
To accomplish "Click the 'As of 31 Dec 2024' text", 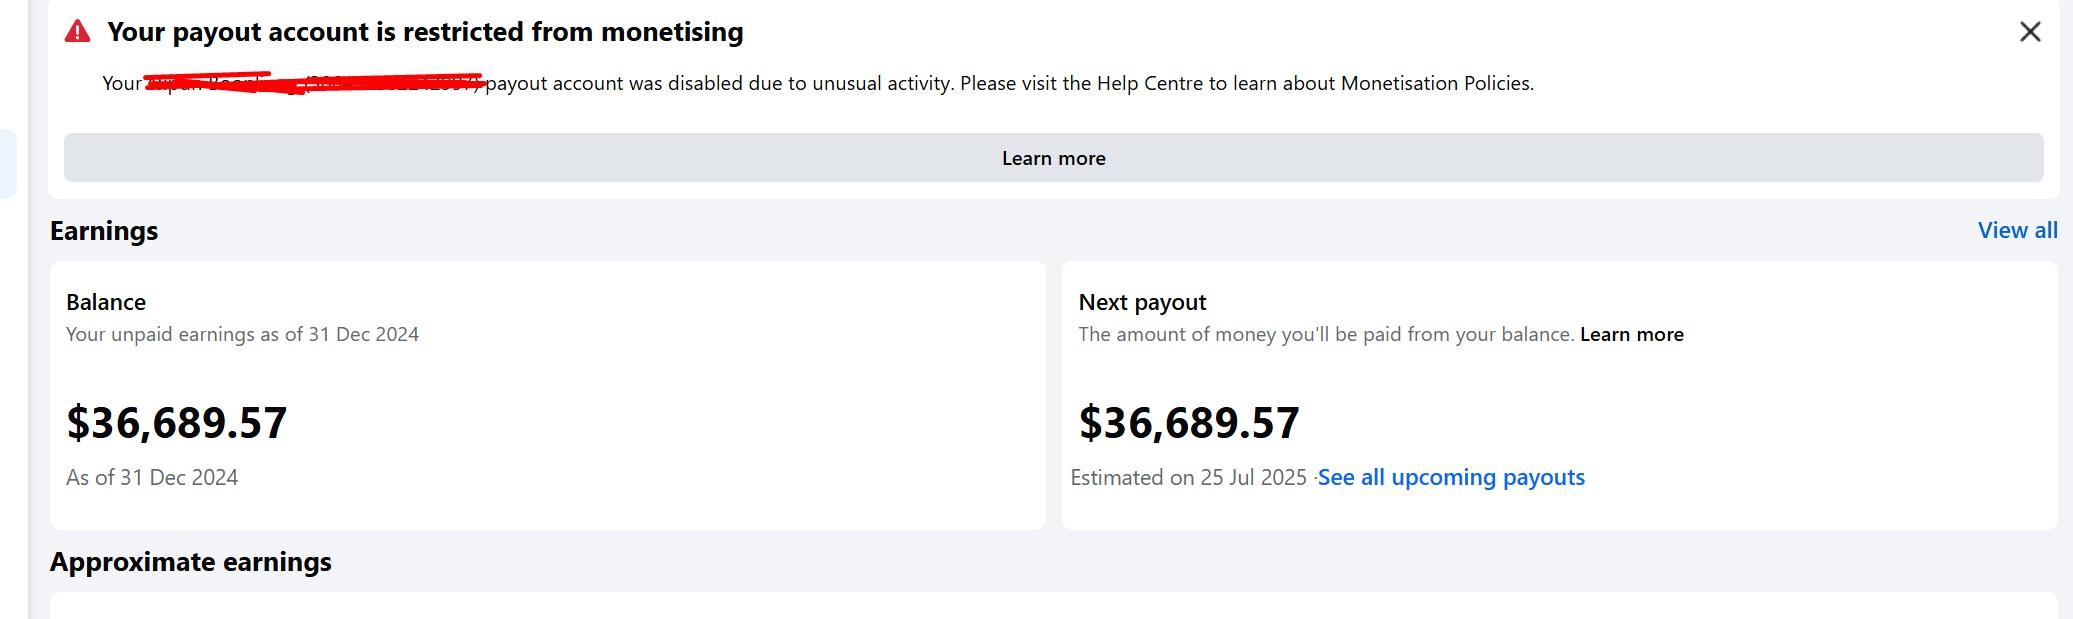I will click(152, 477).
